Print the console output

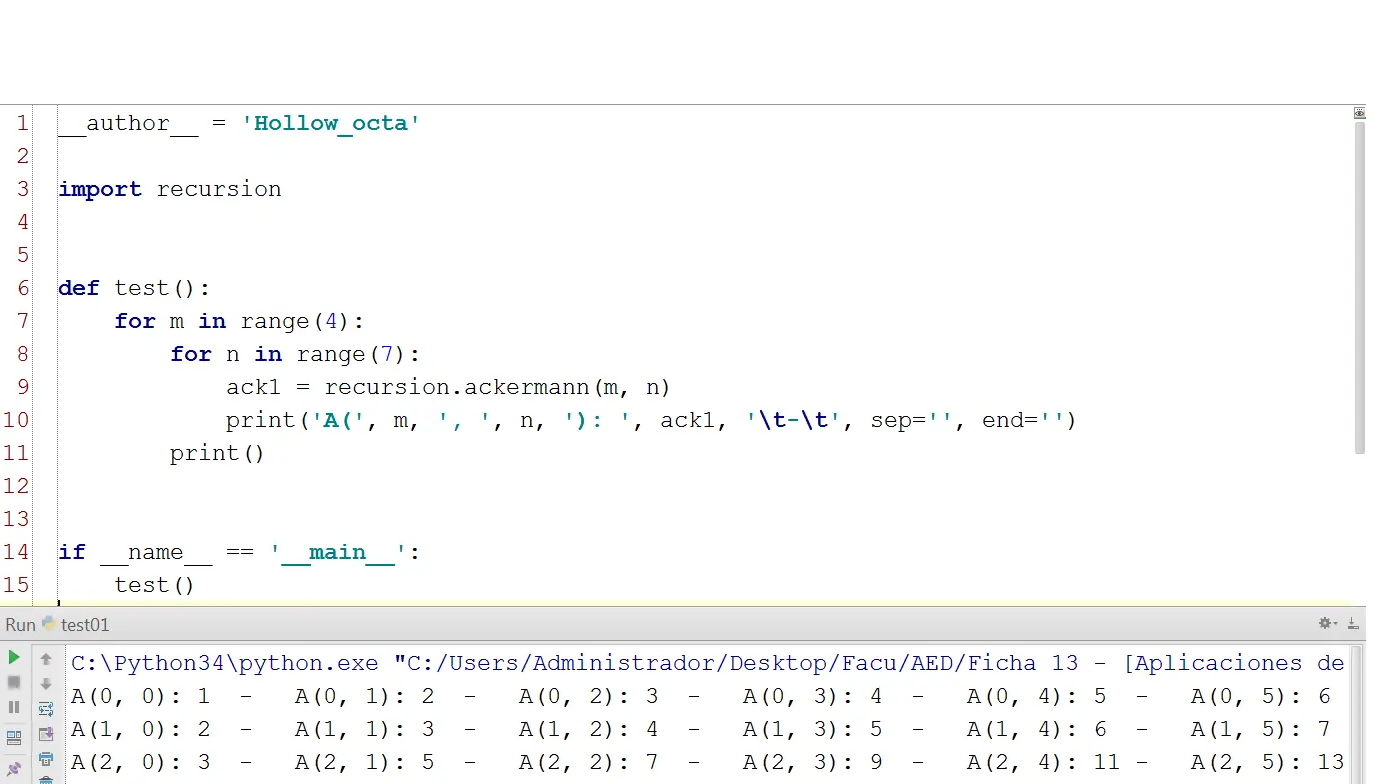tap(46, 759)
